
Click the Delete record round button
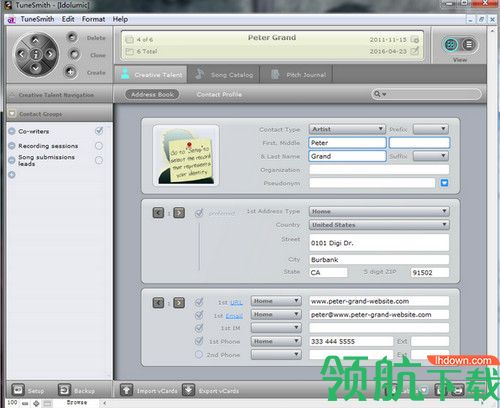point(71,37)
